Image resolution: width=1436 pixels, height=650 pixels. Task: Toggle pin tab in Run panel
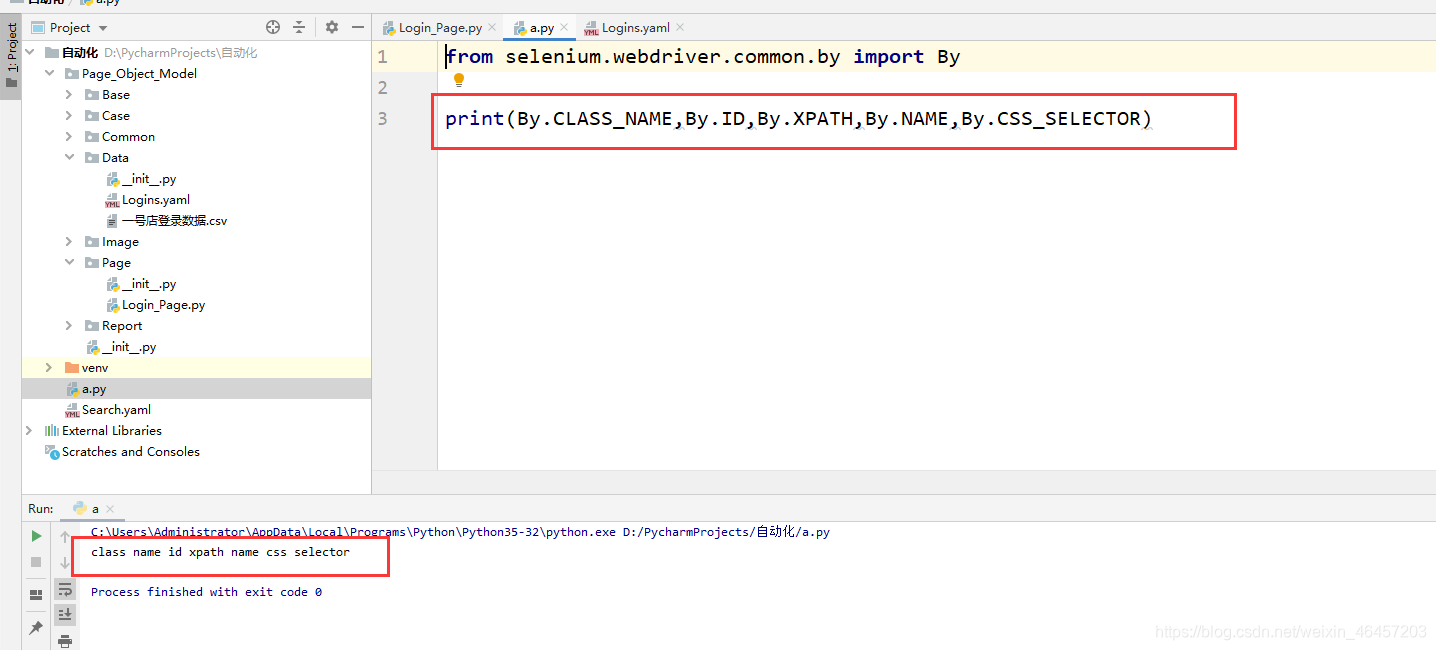36,627
